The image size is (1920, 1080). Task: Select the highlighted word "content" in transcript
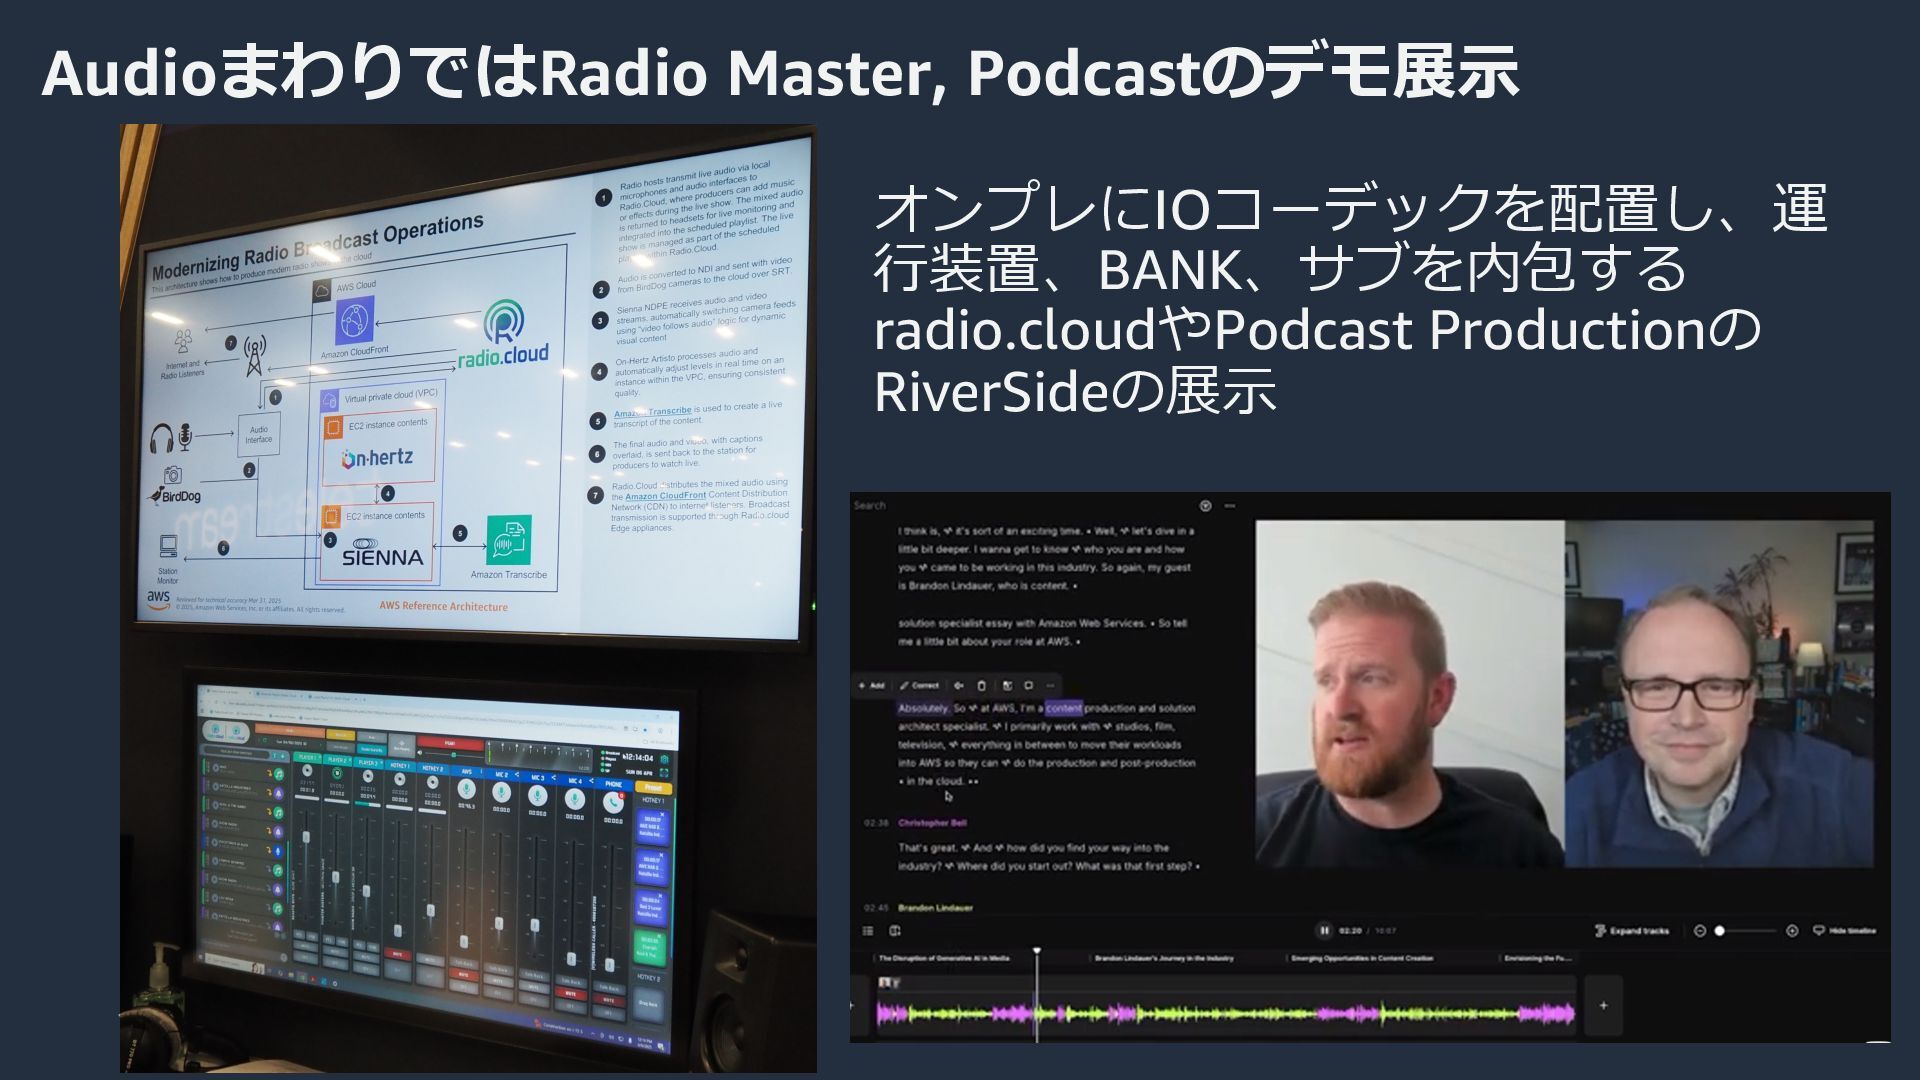tap(1064, 708)
